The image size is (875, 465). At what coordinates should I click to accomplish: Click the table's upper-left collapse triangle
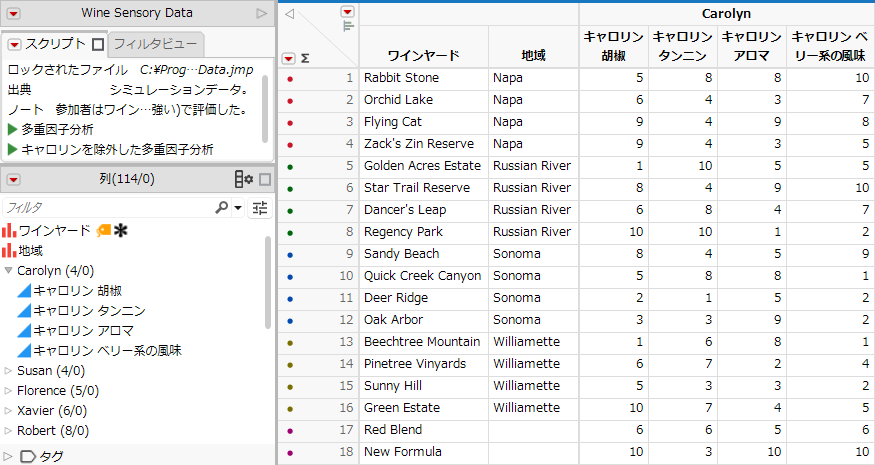(289, 14)
